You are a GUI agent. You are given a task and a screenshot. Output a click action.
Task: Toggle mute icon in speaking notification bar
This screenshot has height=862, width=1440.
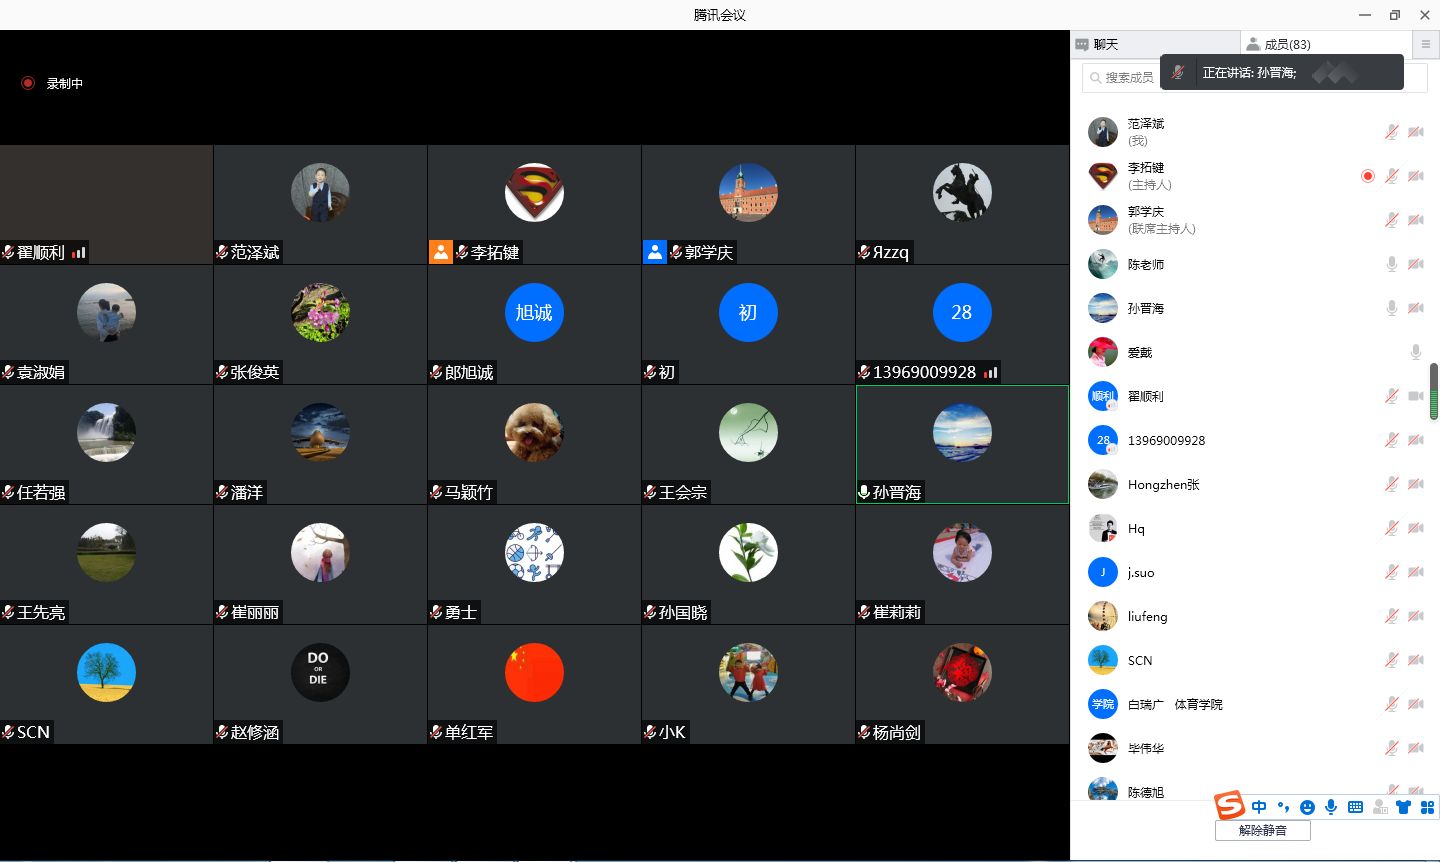pos(1179,73)
